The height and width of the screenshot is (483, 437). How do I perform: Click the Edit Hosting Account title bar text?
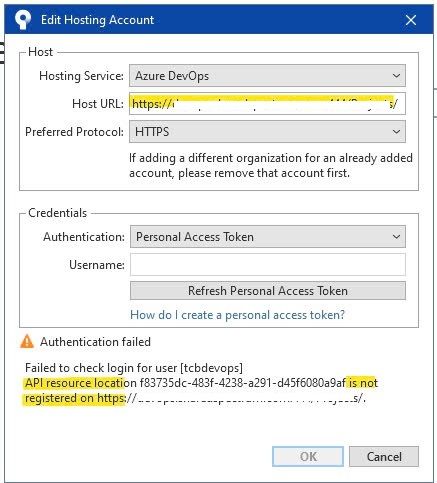(97, 20)
